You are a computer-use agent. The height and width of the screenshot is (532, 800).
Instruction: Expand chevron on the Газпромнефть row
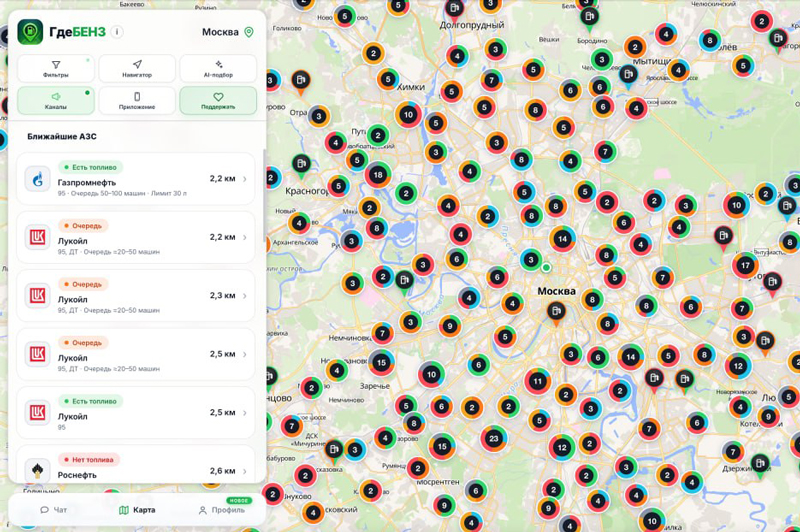tap(245, 179)
